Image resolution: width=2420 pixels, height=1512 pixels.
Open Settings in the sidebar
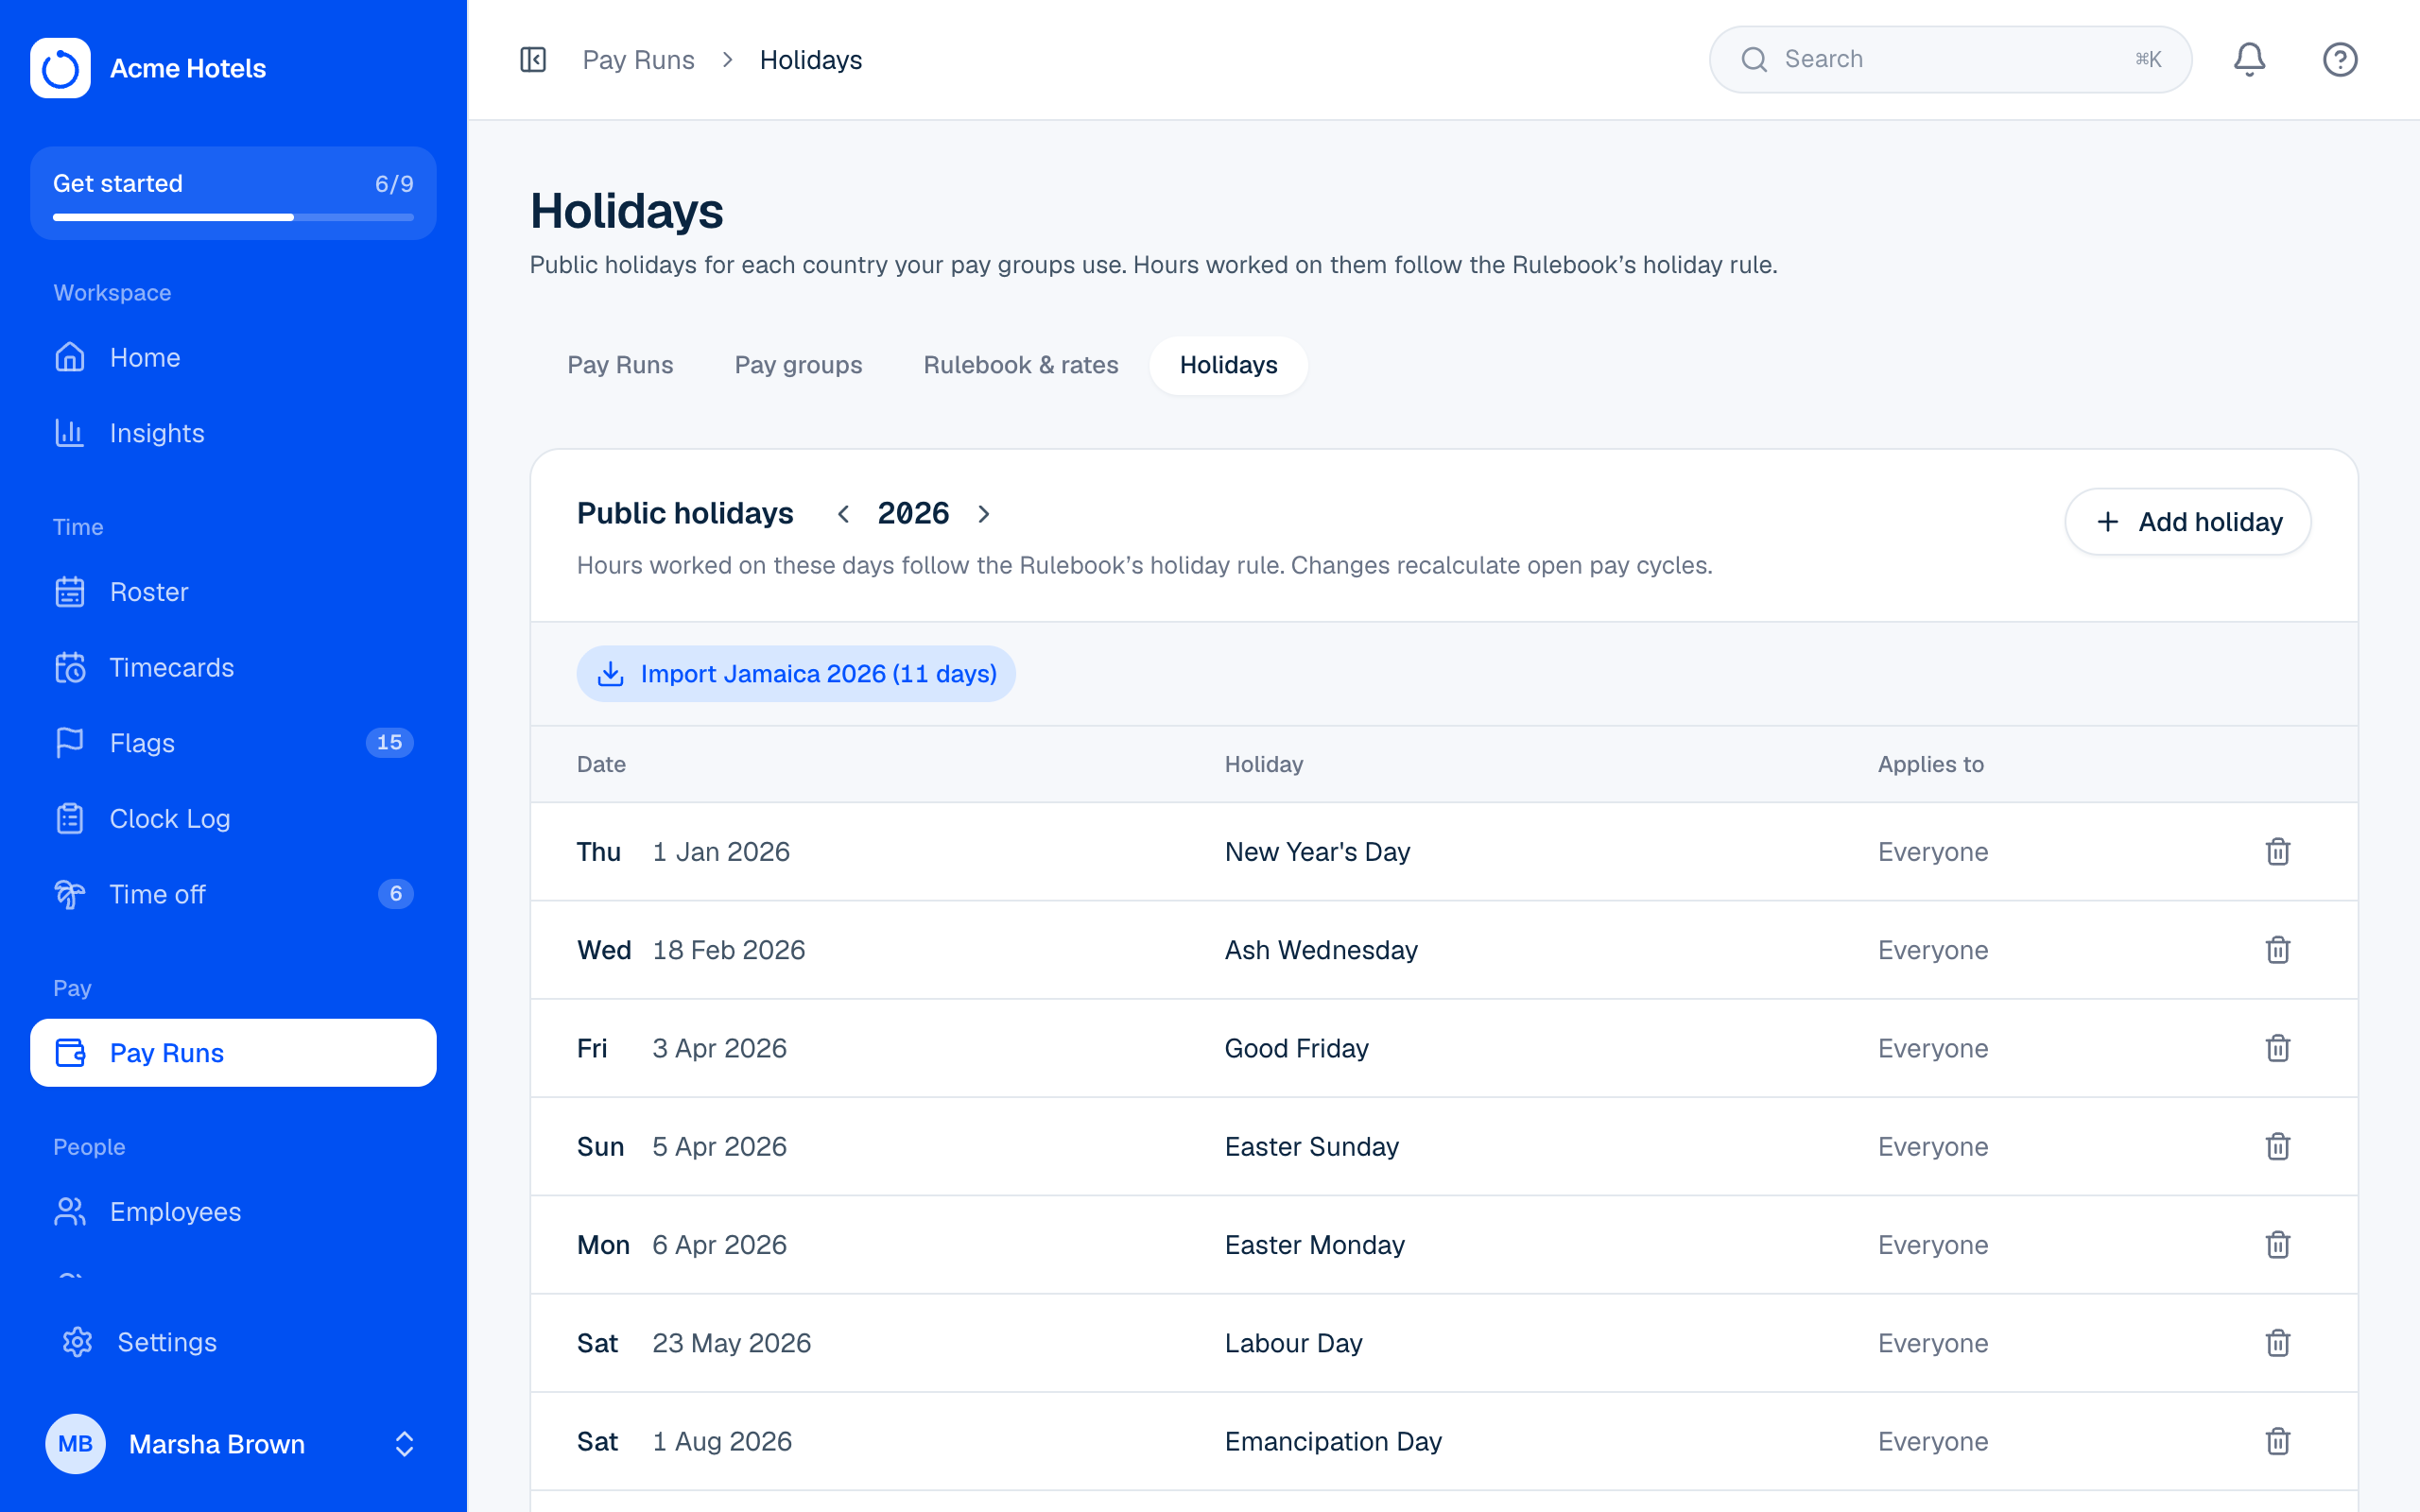coord(233,1342)
